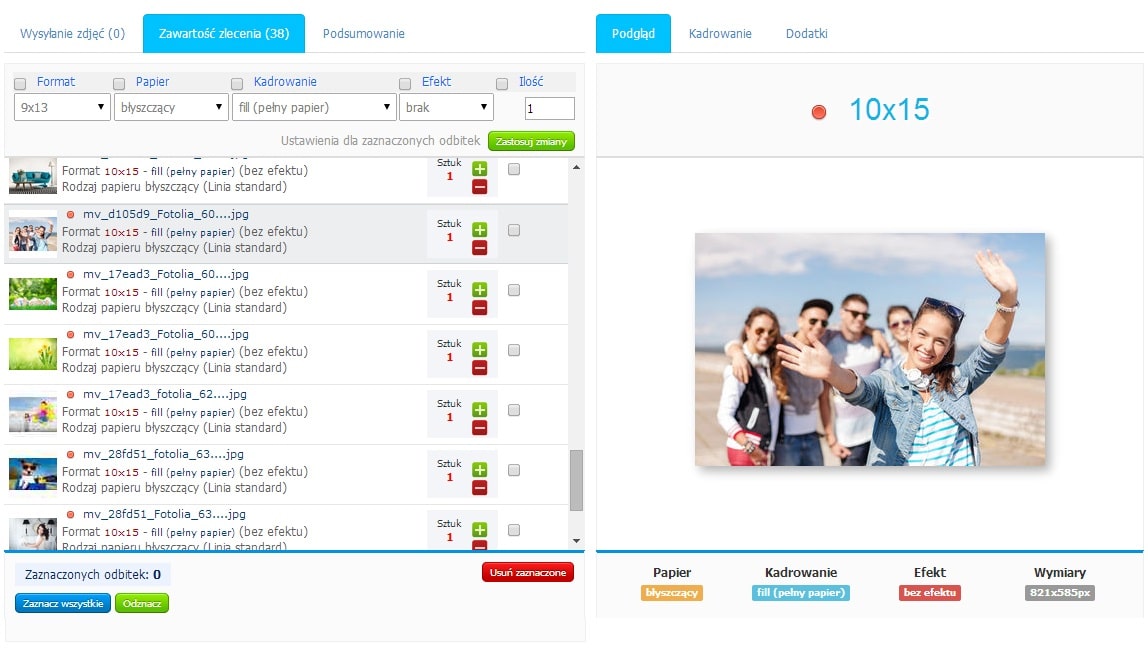Switch to the Wysyłanie zdjęć (0) tab
The image size is (1148, 649).
(x=72, y=34)
